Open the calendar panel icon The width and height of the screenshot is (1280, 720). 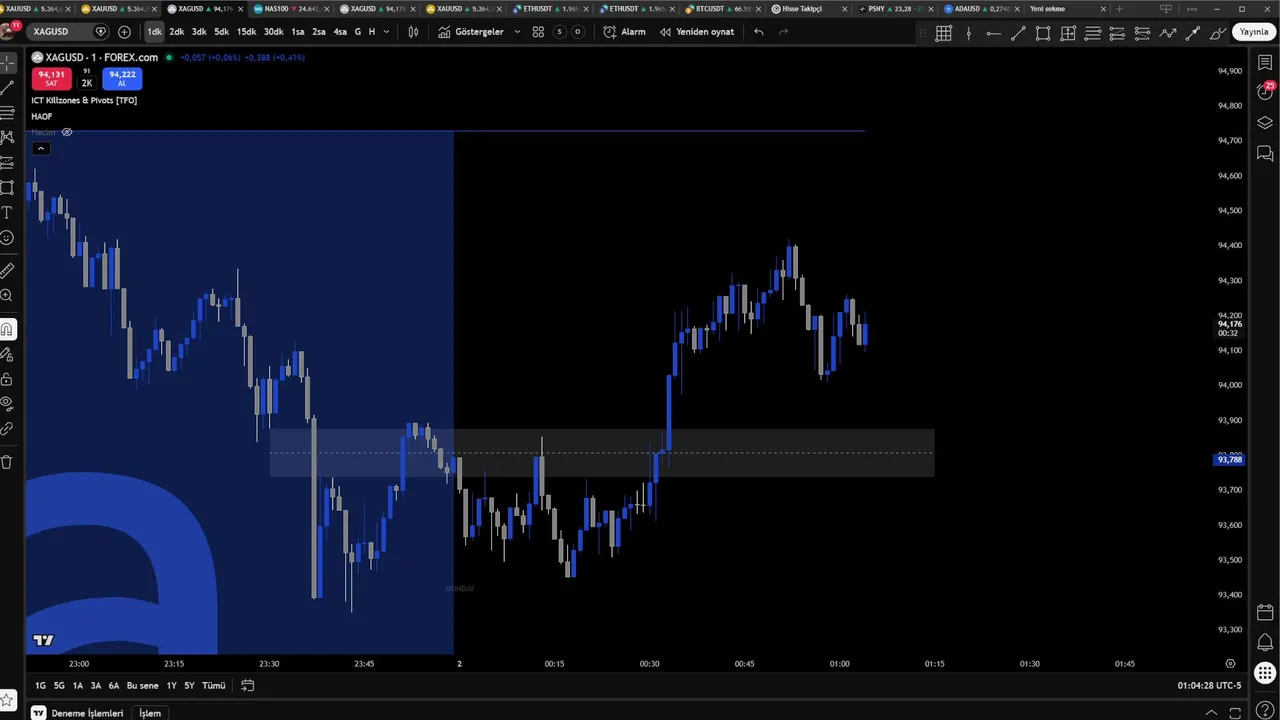[x=1265, y=612]
